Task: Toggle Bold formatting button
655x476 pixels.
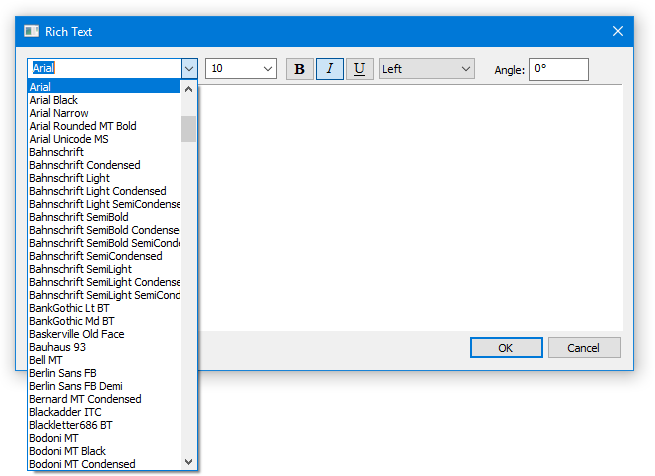Action: (300, 69)
